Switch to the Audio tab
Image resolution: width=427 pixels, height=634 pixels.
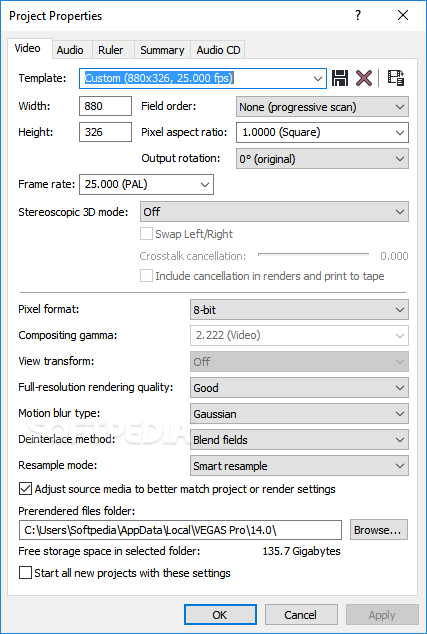[x=70, y=50]
